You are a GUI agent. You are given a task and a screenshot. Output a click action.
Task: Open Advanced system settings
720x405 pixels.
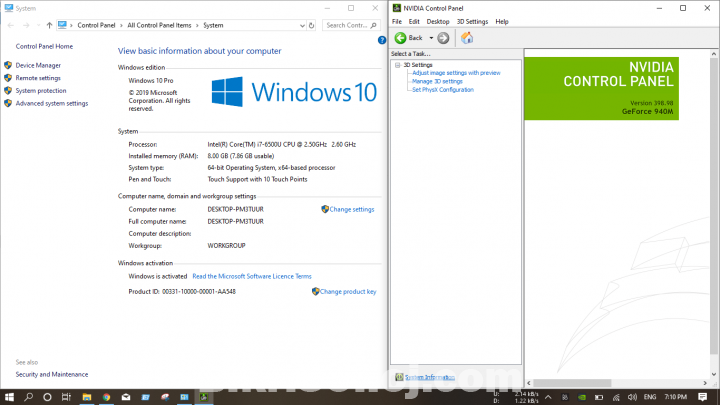[x=52, y=104]
